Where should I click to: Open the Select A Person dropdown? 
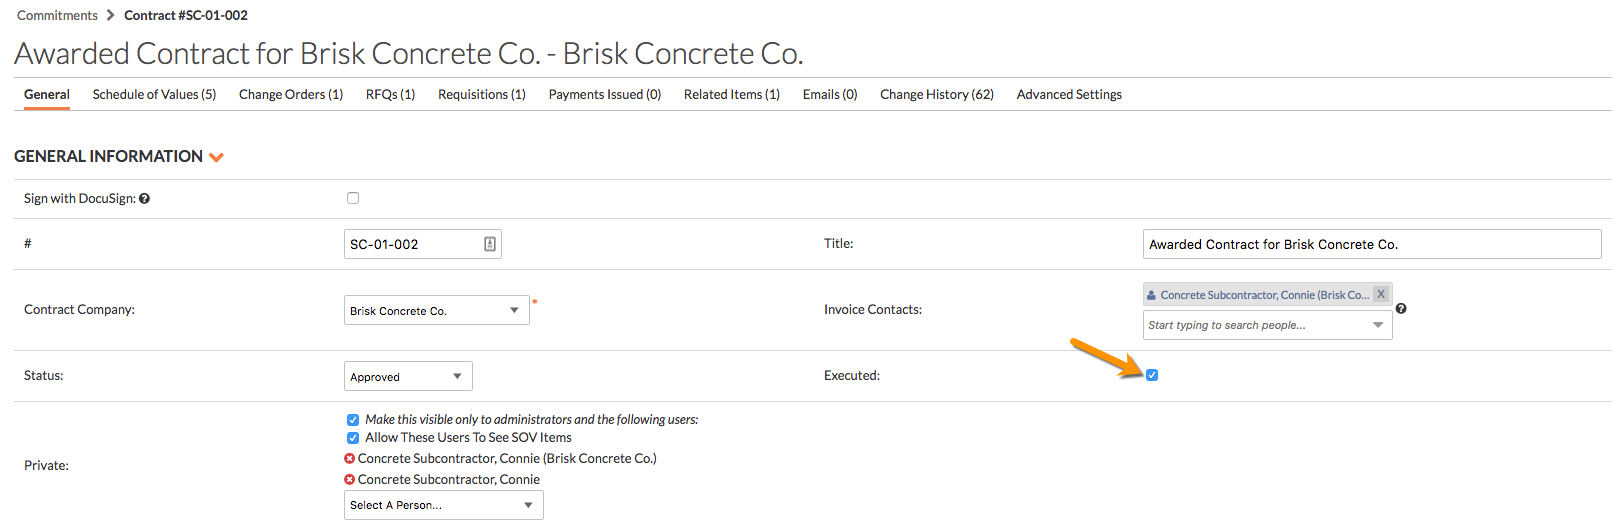coord(443,505)
